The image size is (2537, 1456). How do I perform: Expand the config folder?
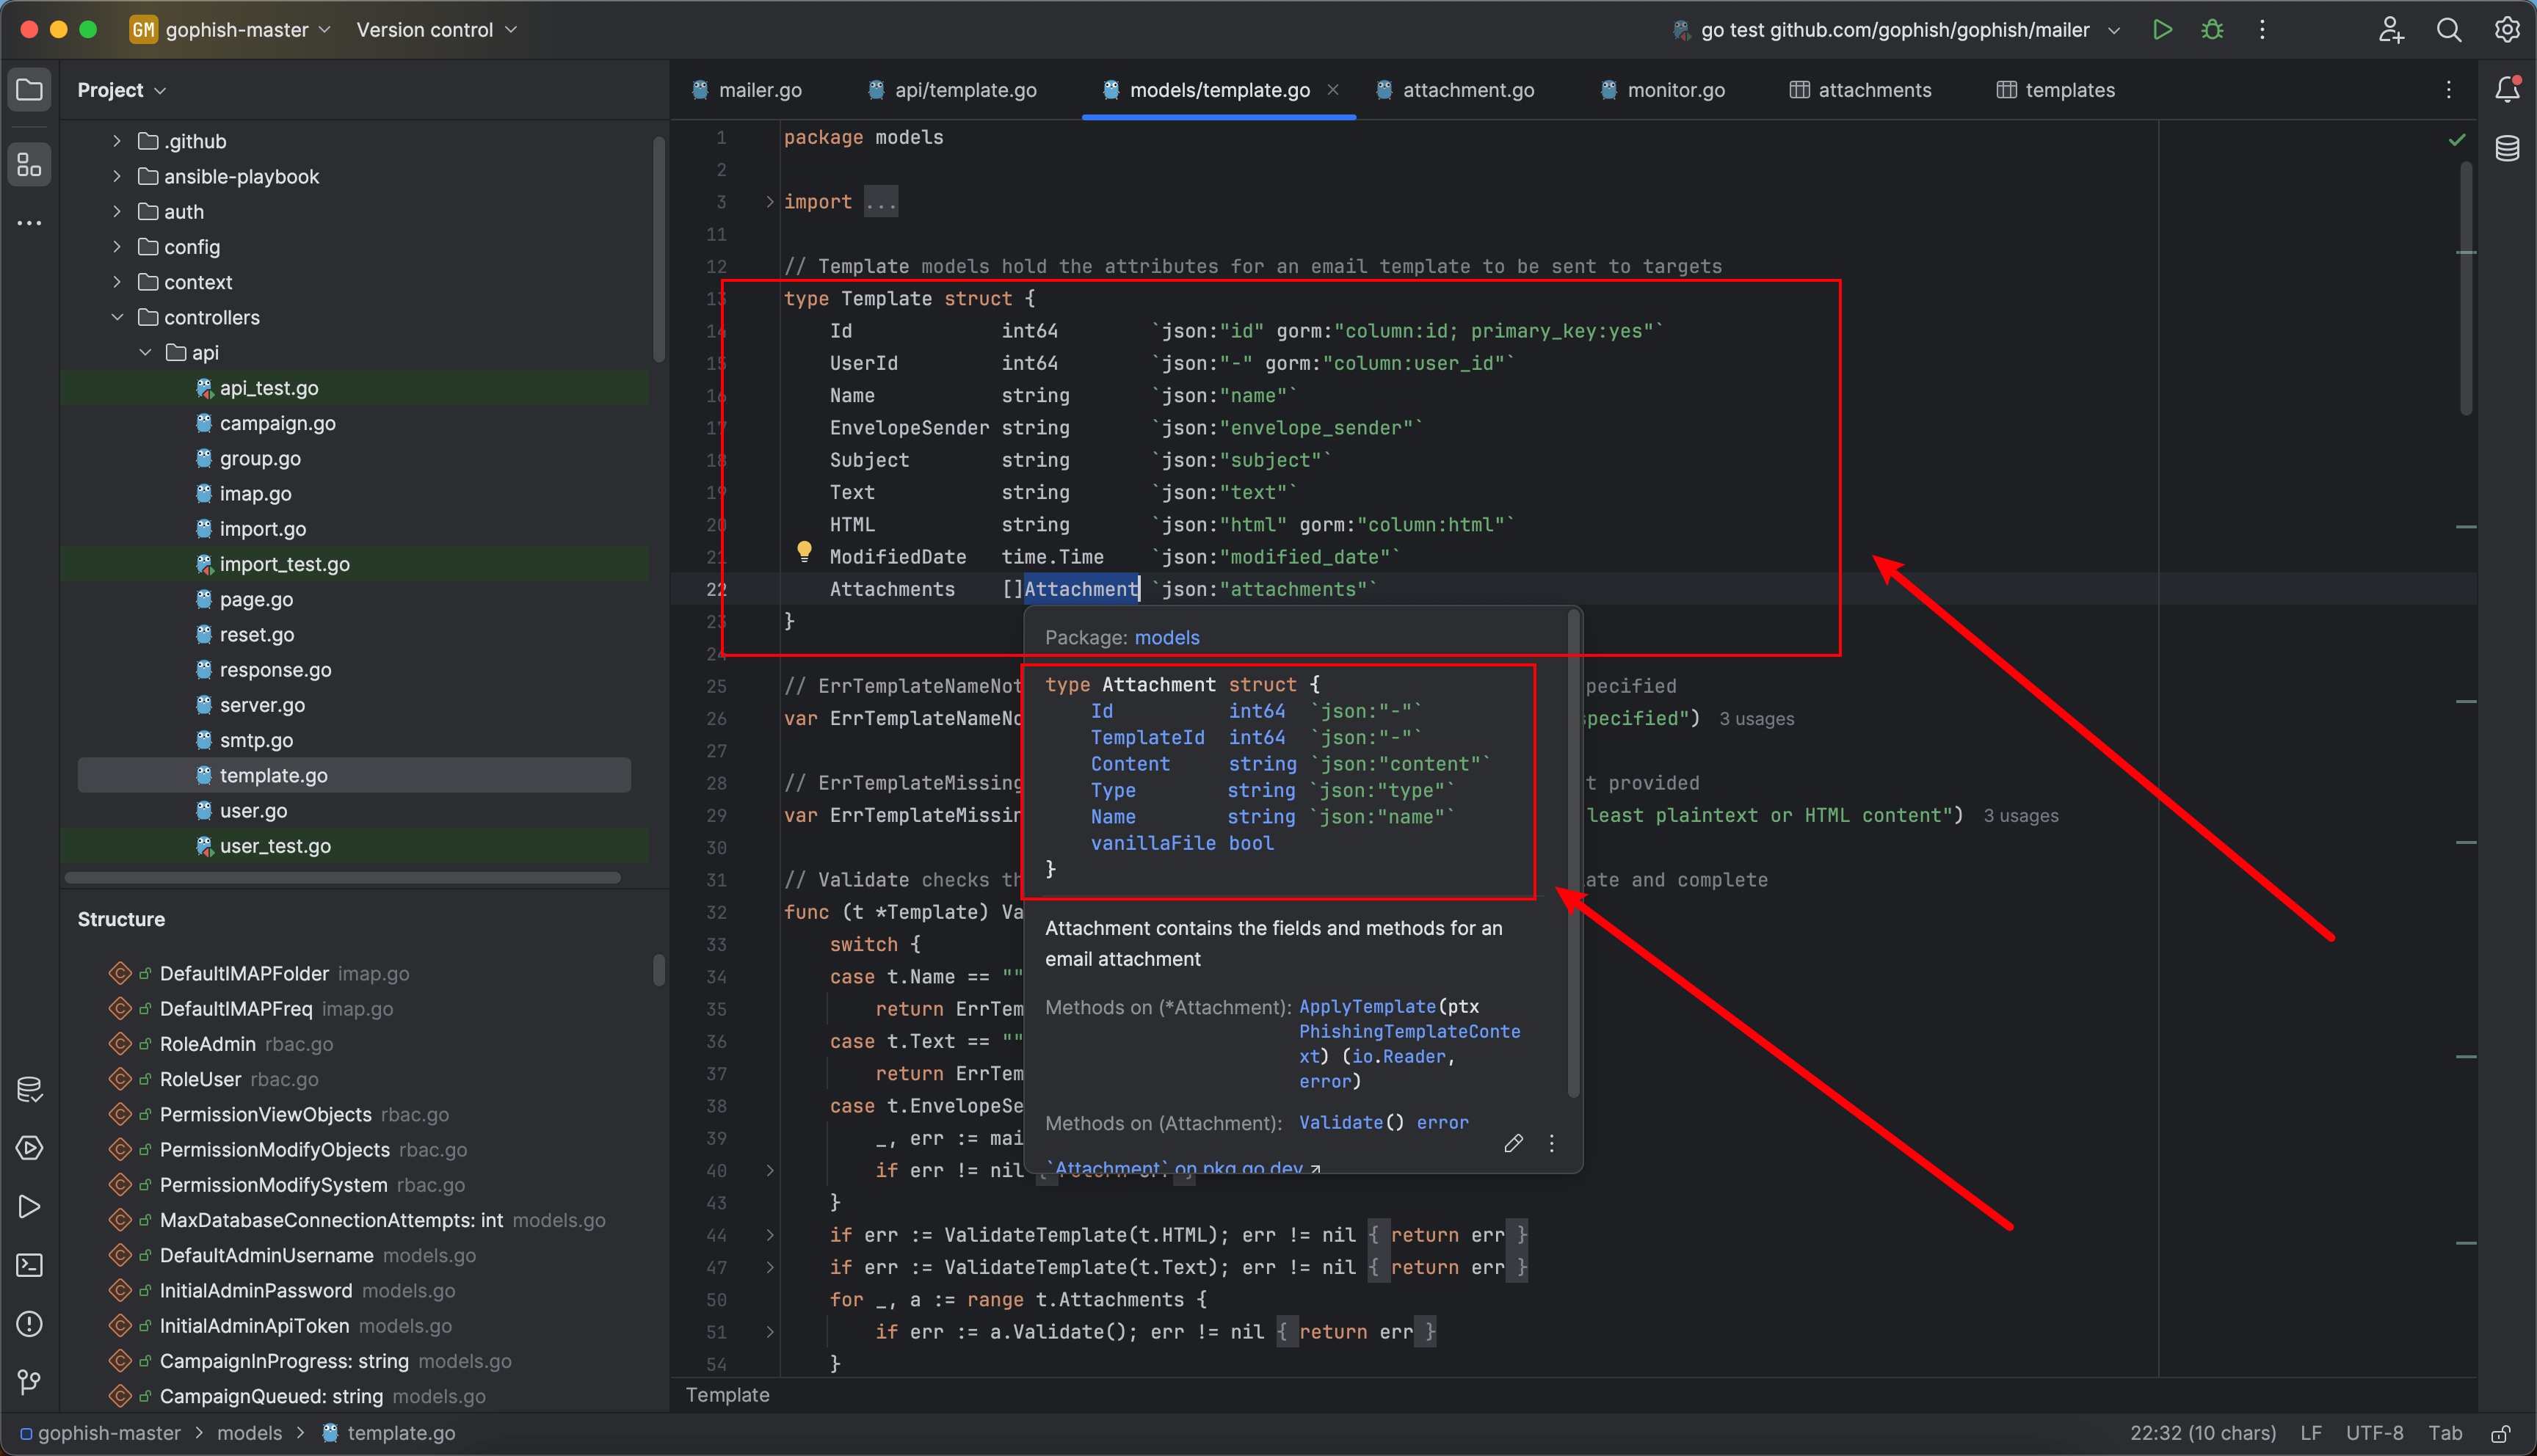coord(117,247)
